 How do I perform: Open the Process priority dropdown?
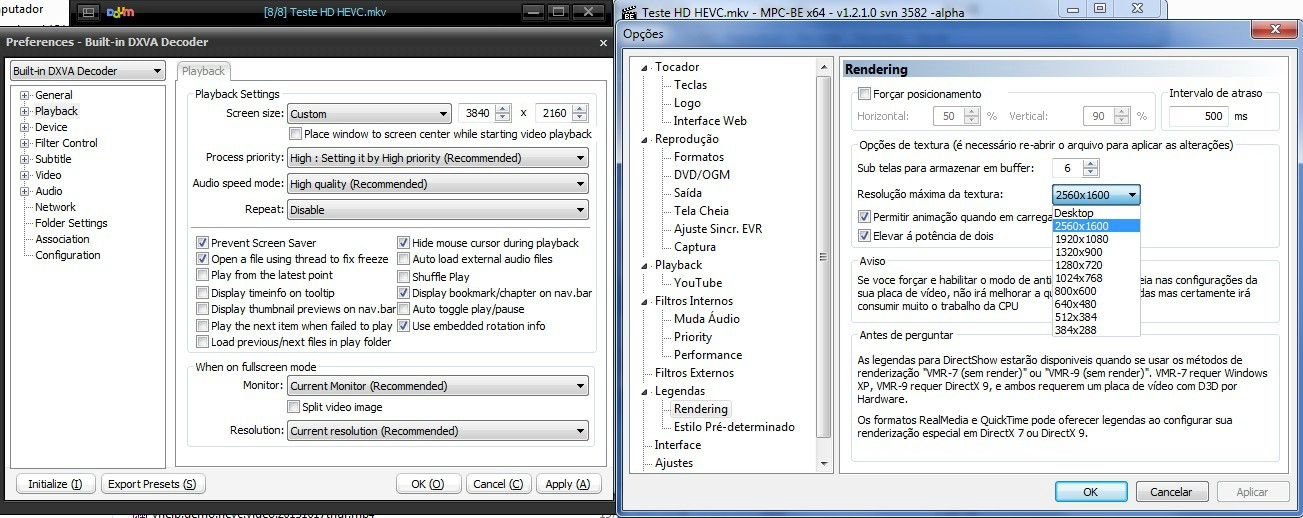[438, 158]
